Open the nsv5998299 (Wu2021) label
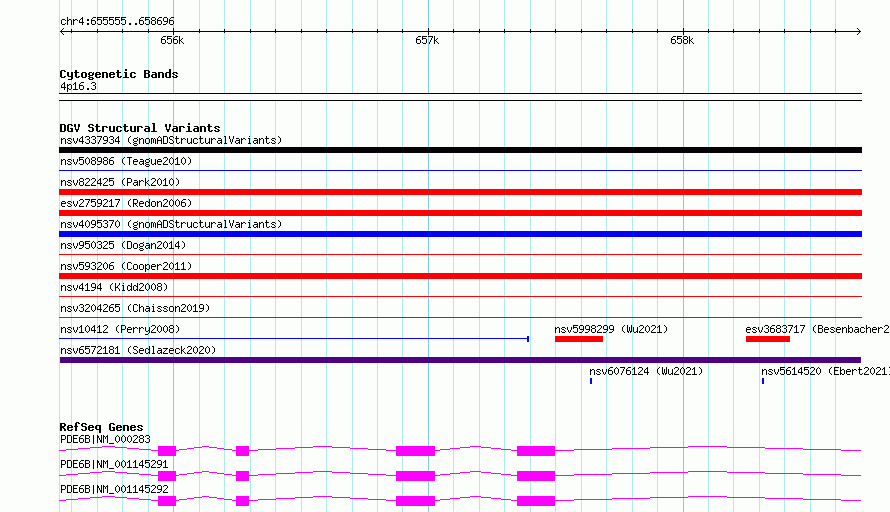The height and width of the screenshot is (512, 890). [611, 329]
